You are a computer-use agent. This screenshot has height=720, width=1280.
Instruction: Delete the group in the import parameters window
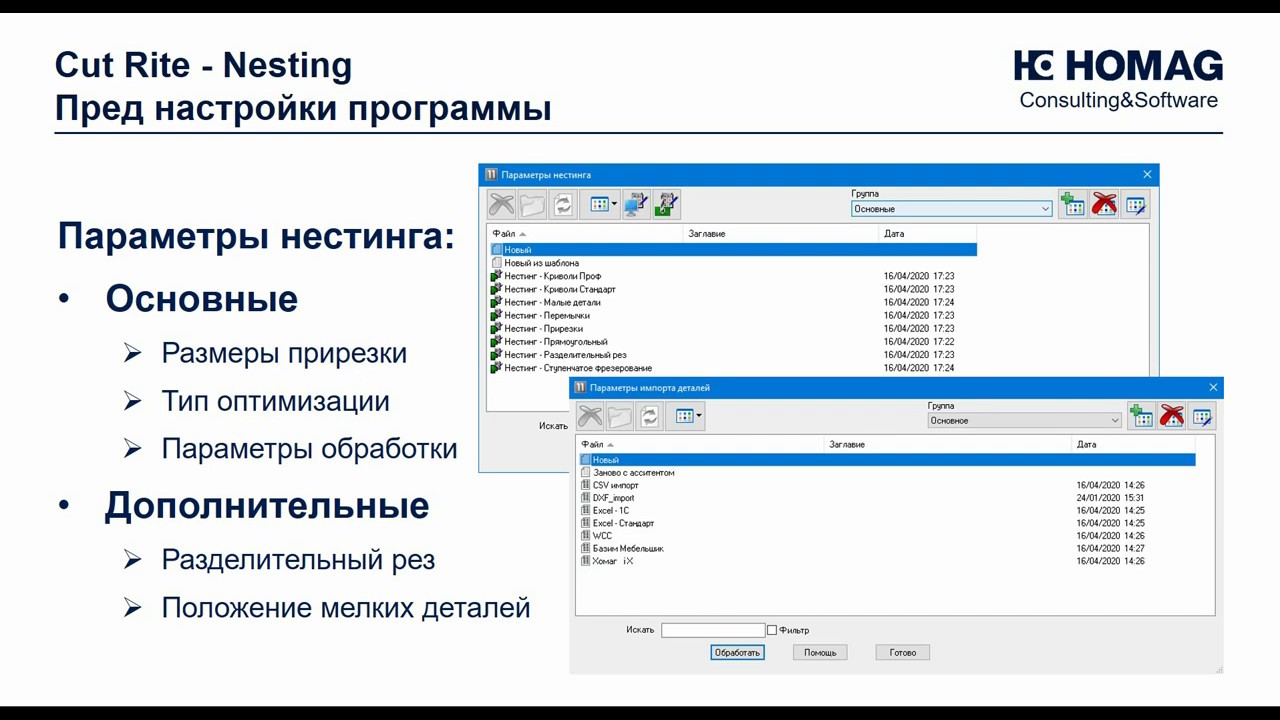point(1171,415)
